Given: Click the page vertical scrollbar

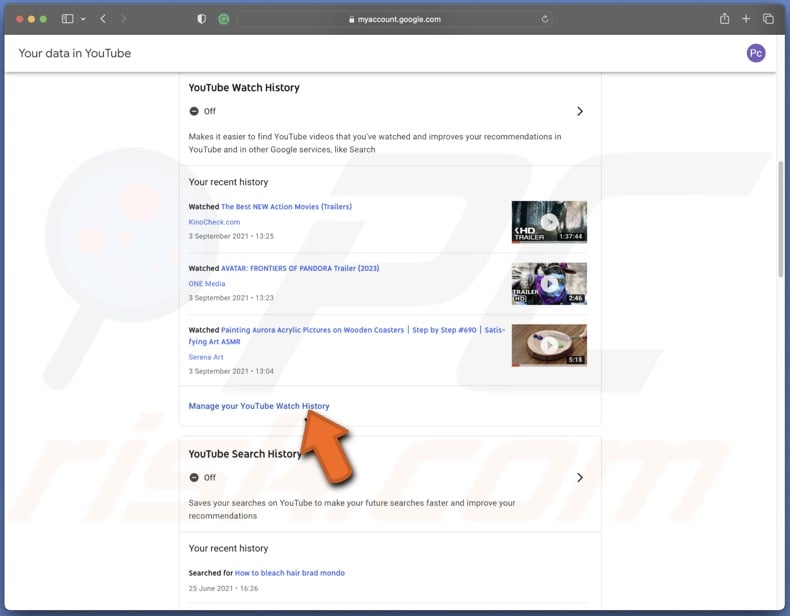Looking at the screenshot, I should 780,219.
